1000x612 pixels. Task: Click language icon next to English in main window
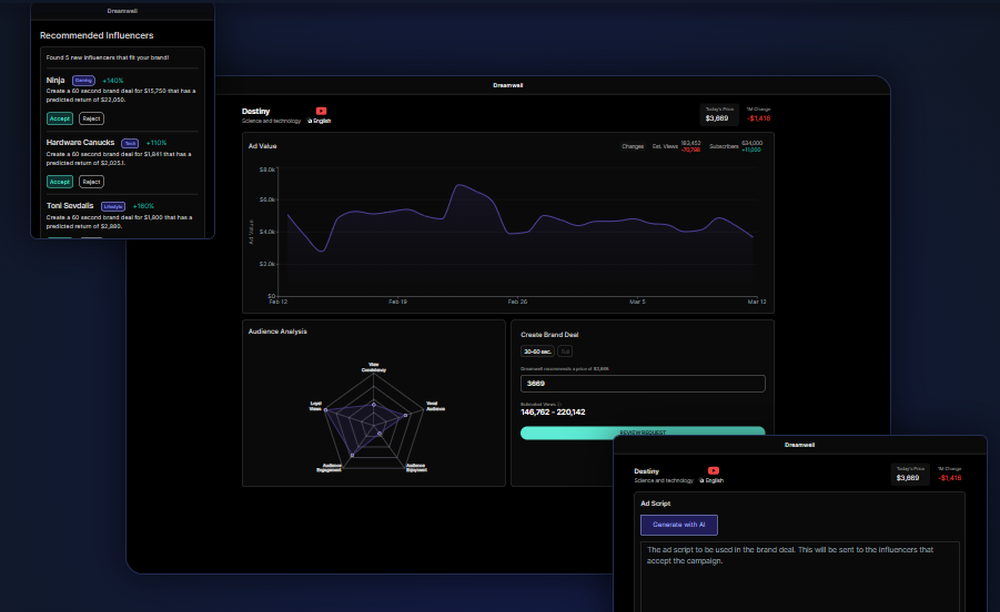click(x=310, y=121)
